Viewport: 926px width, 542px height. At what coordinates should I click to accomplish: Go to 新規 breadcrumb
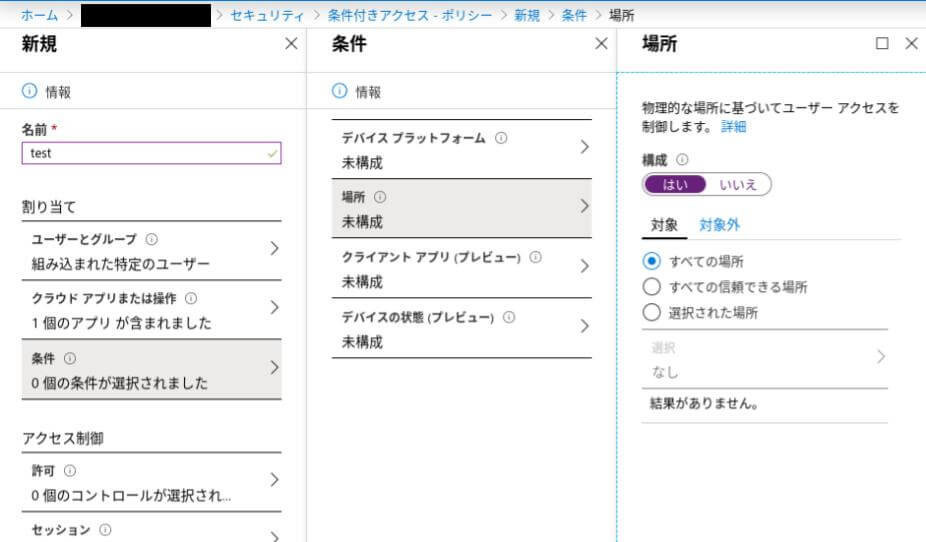[527, 15]
